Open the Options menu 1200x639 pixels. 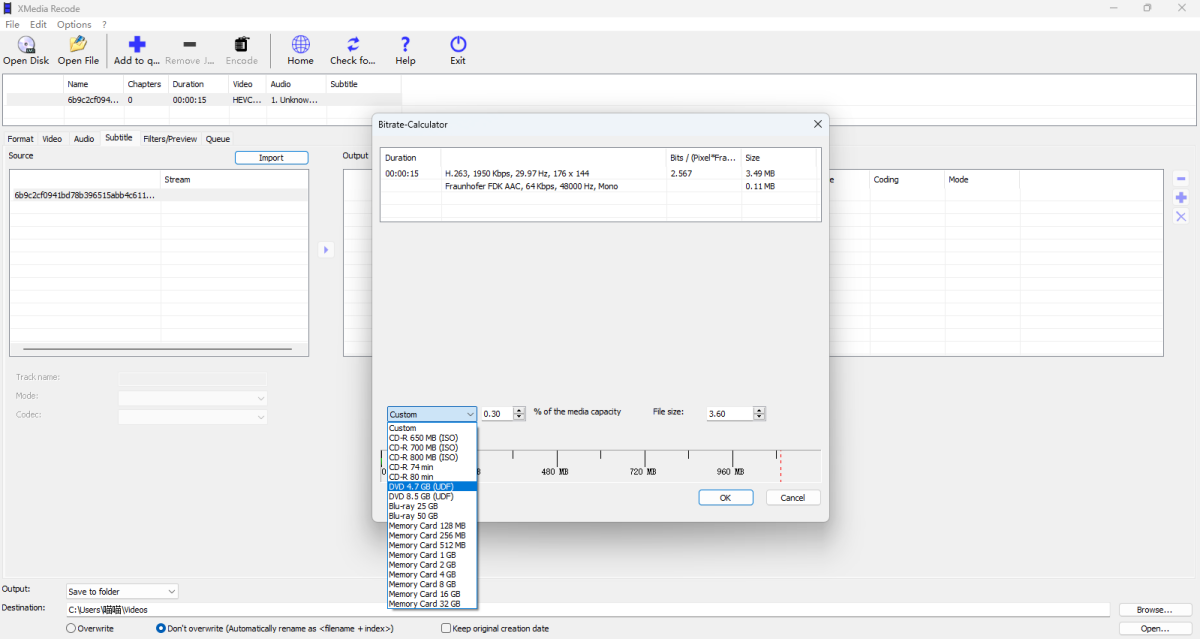74,24
